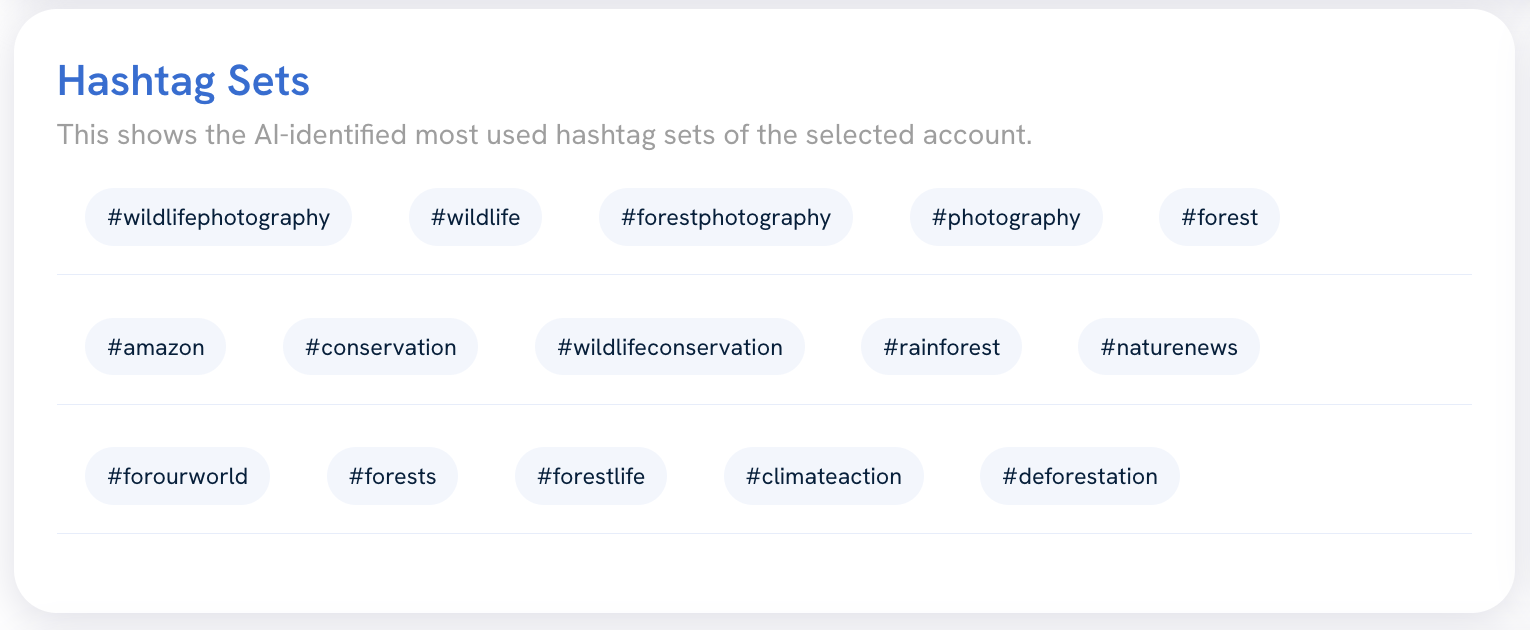This screenshot has width=1530, height=630.
Task: Select the #forourworld hashtag pill
Action: pos(177,475)
